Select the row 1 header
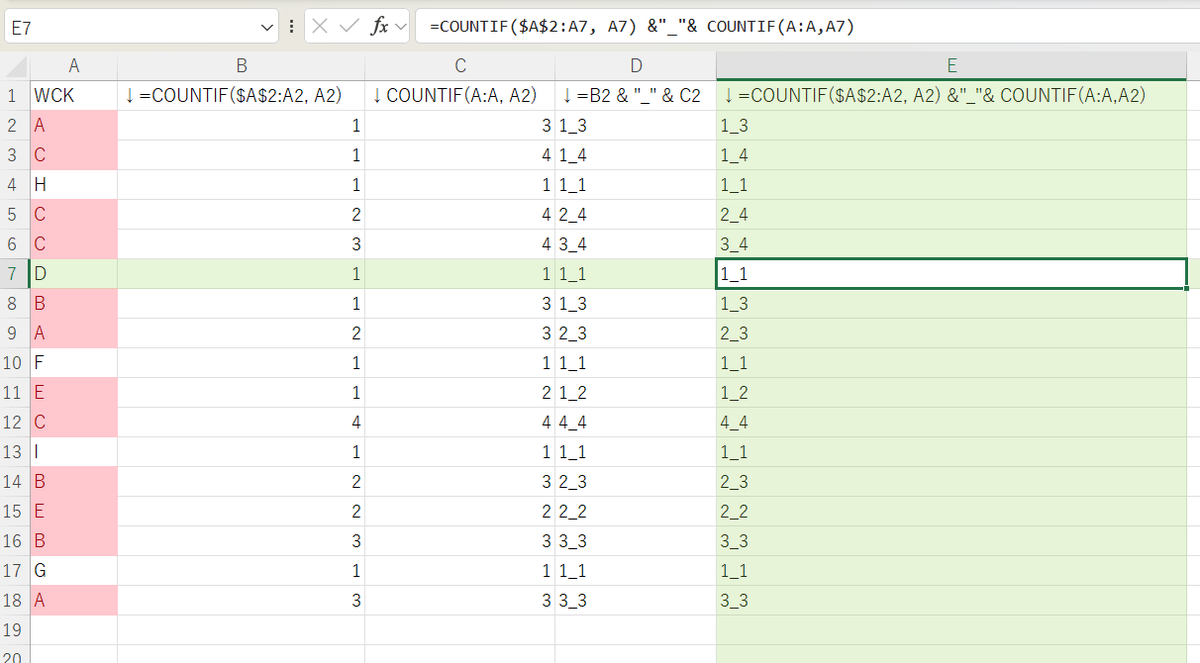 16,96
